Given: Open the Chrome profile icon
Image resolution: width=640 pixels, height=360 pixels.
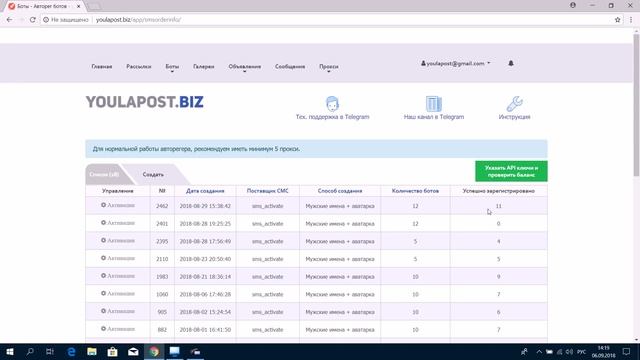Looking at the screenshot, I should pos(573,5).
